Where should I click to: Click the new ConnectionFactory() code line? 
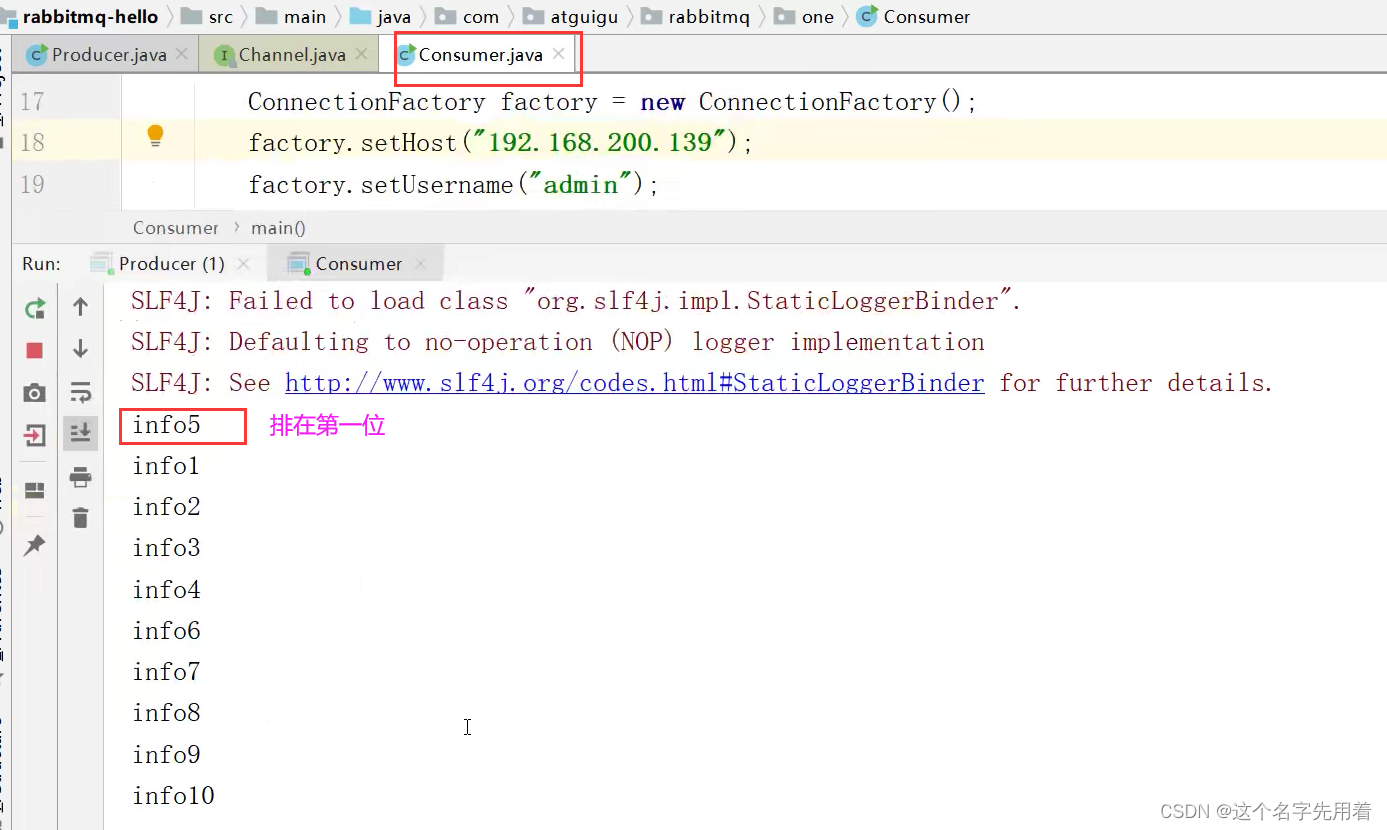pyautogui.click(x=612, y=102)
